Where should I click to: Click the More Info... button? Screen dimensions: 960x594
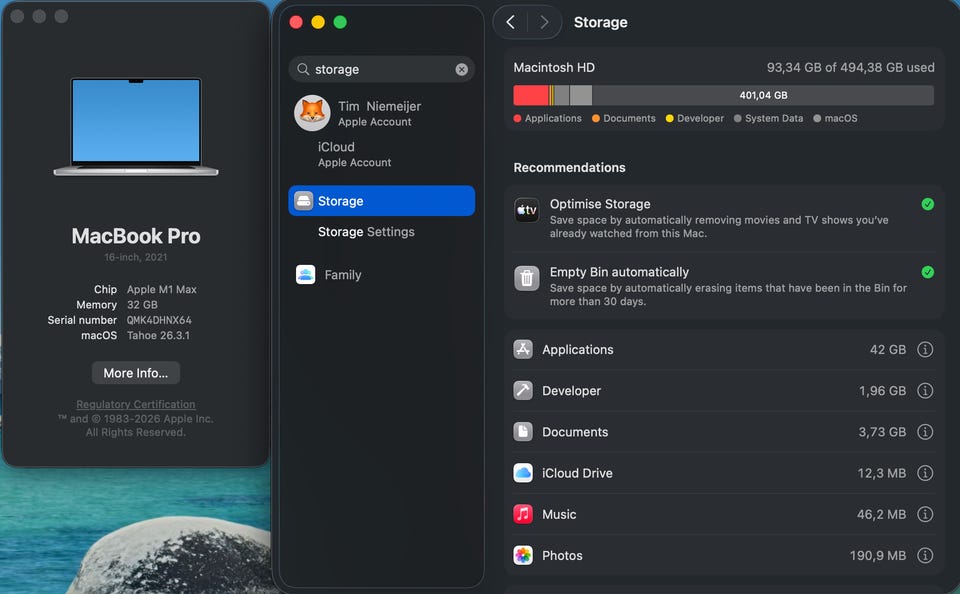[135, 373]
